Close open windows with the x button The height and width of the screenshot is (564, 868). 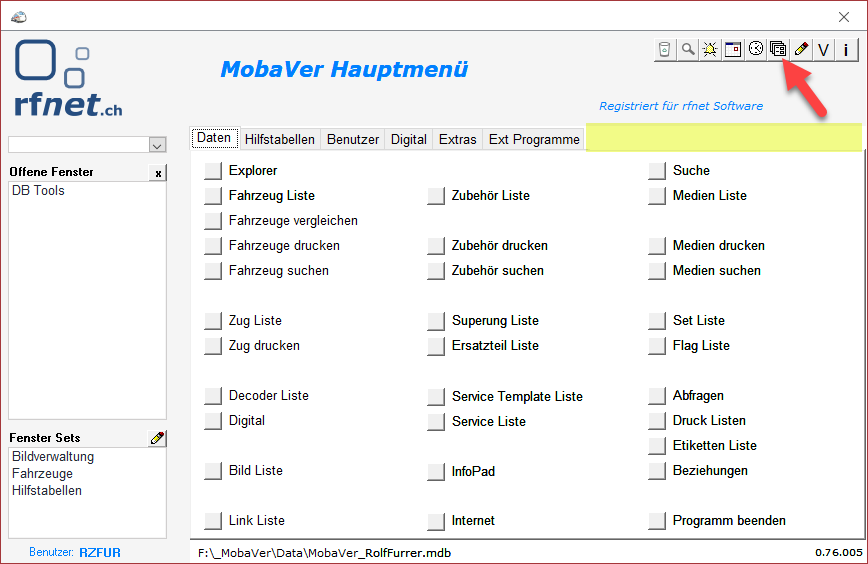(158, 173)
